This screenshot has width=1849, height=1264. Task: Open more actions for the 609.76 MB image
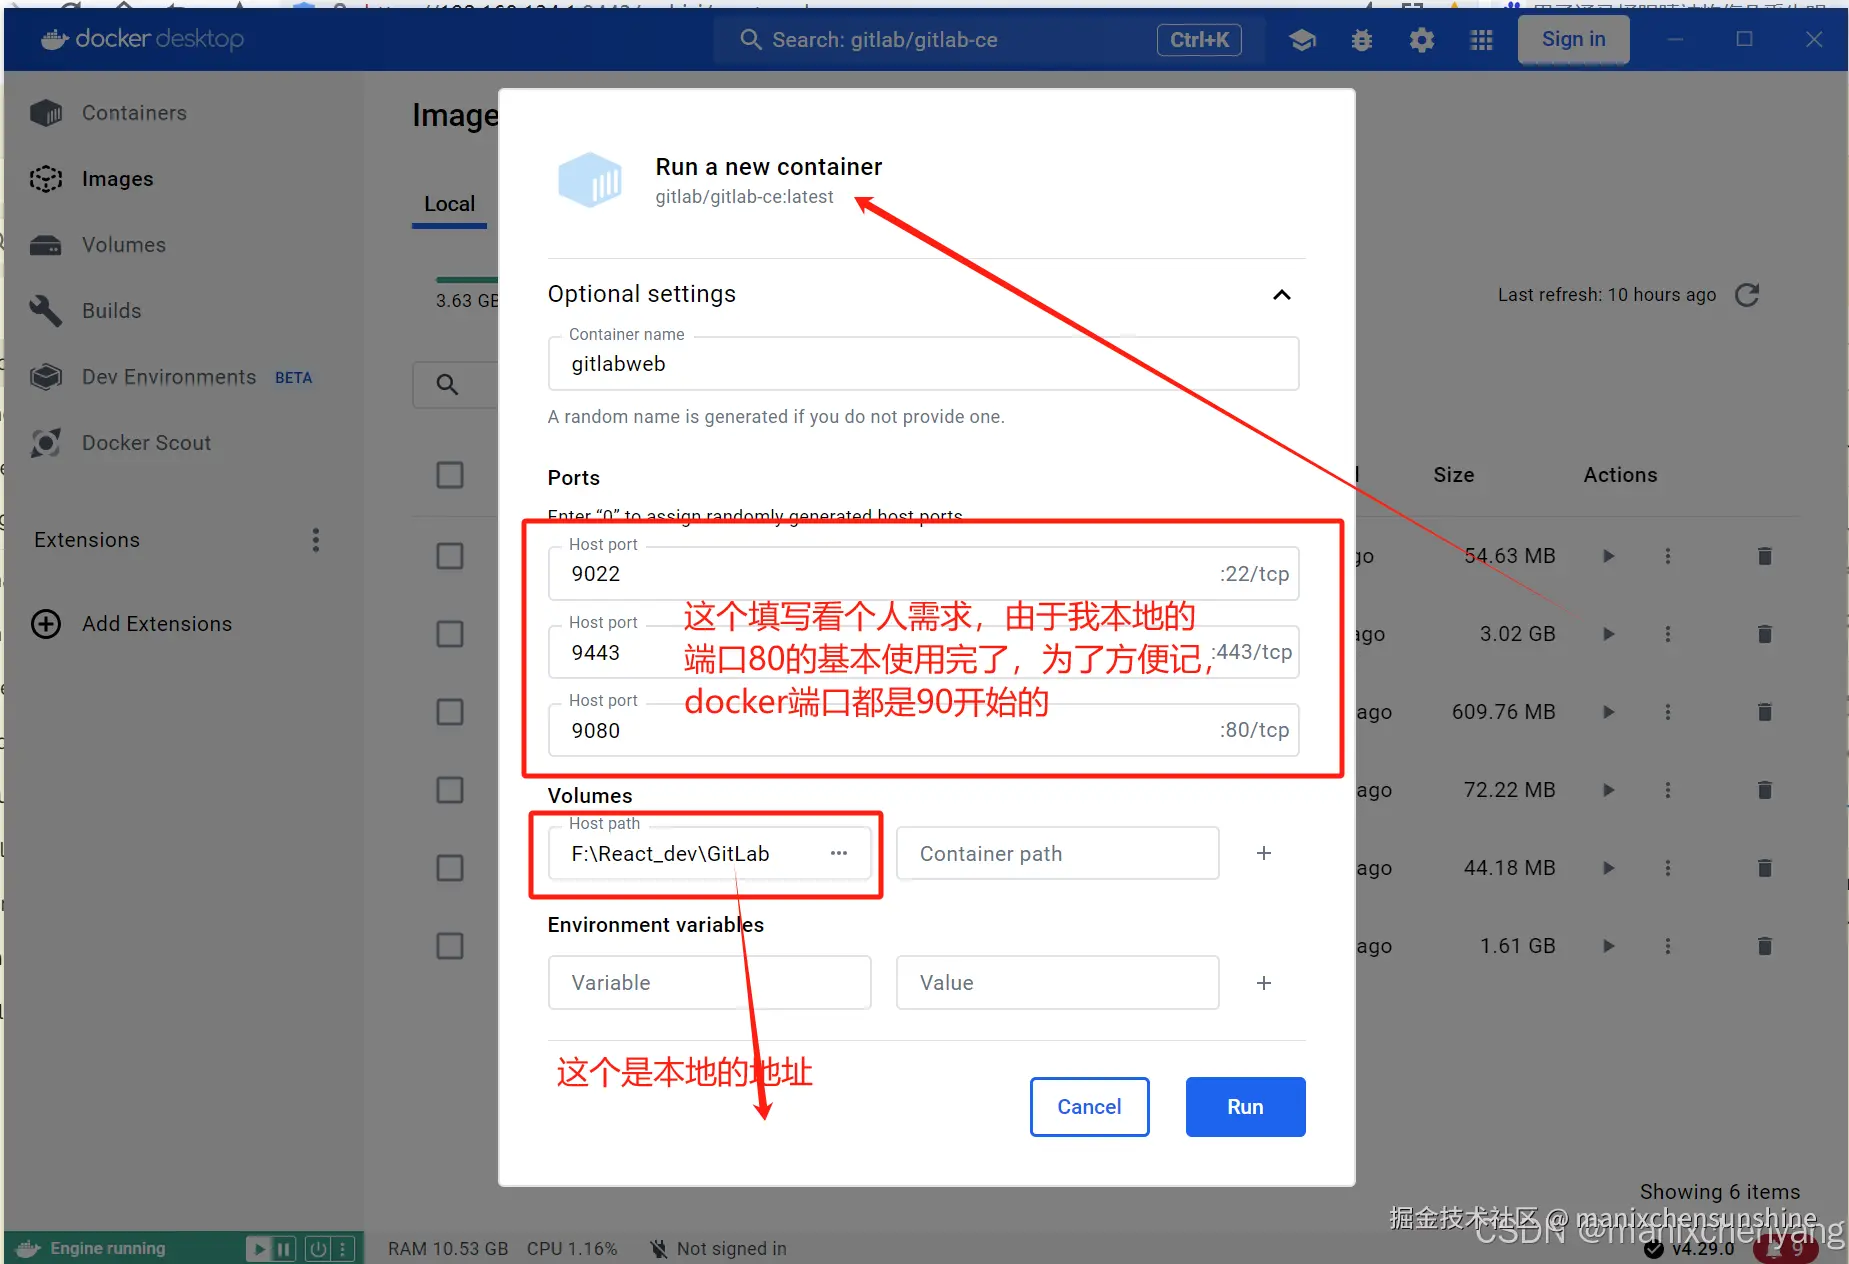pos(1668,712)
